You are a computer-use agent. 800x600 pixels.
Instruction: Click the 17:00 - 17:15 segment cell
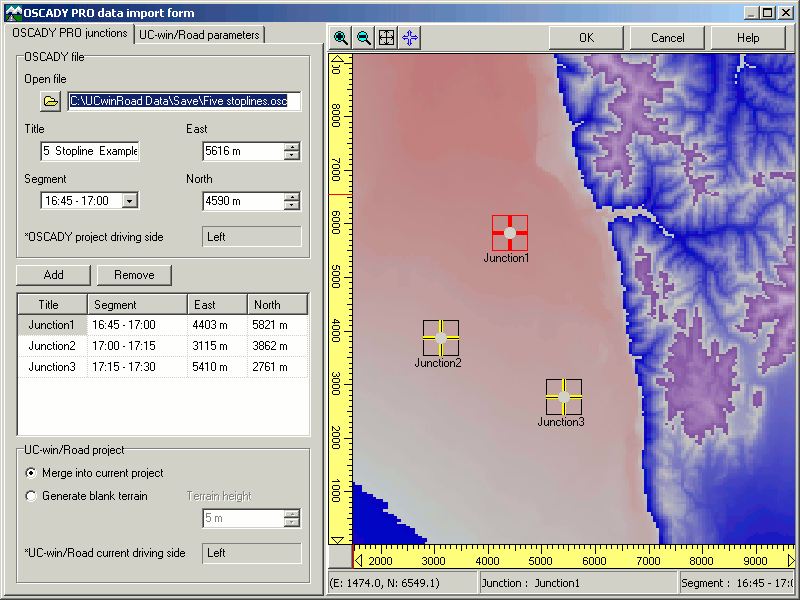click(x=137, y=346)
